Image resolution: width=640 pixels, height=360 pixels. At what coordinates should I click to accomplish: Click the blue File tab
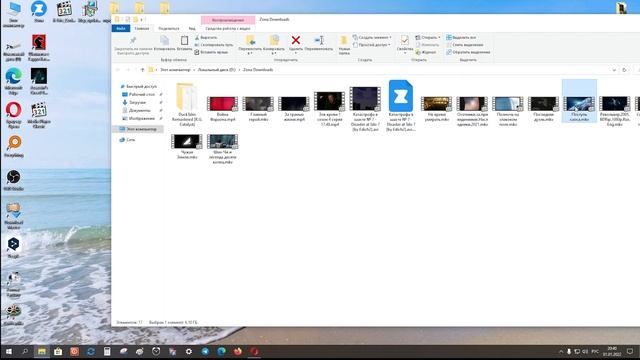coord(121,29)
